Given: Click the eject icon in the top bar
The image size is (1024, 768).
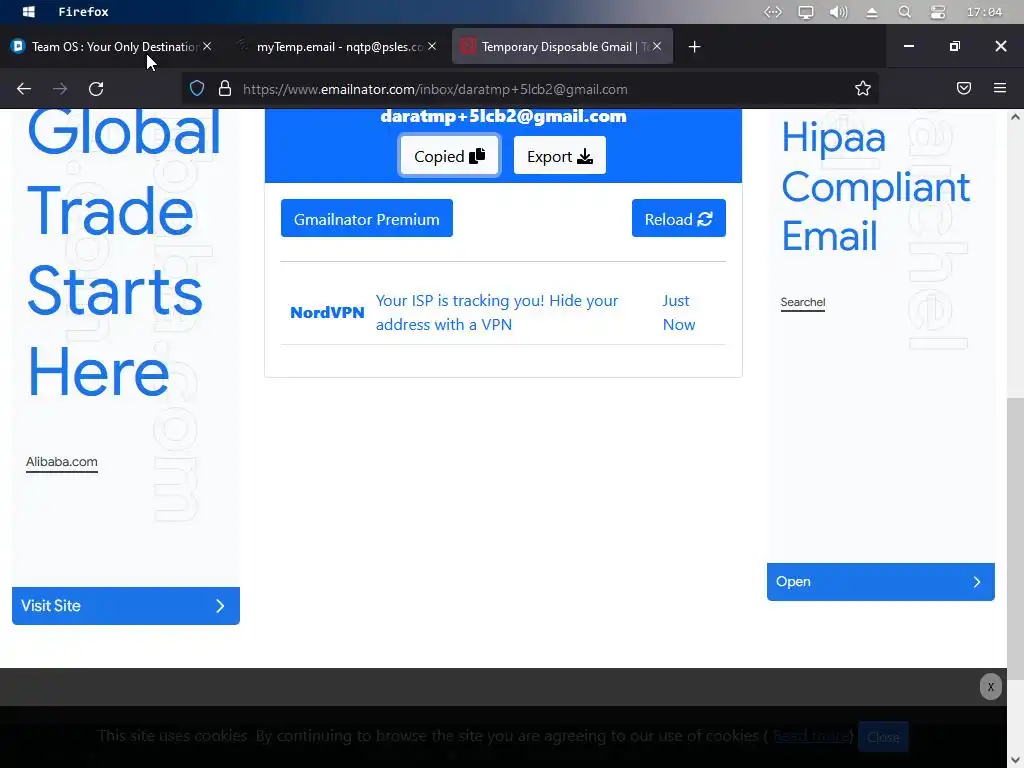Looking at the screenshot, I should coord(872,12).
